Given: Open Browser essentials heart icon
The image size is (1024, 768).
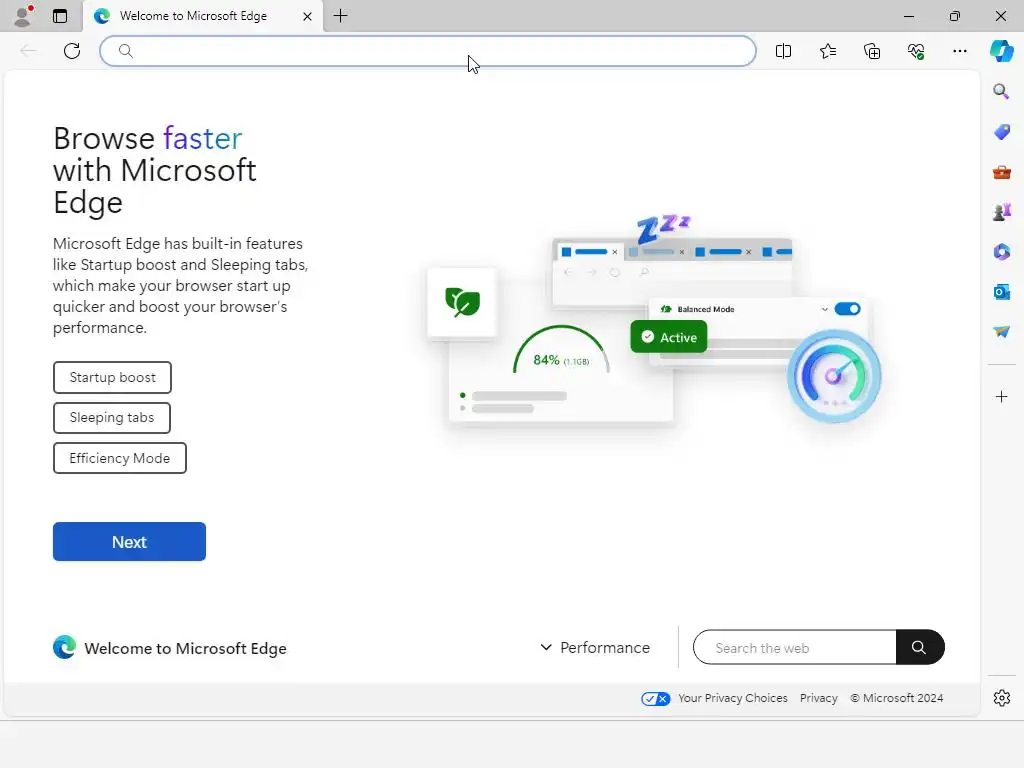Looking at the screenshot, I should [x=916, y=51].
